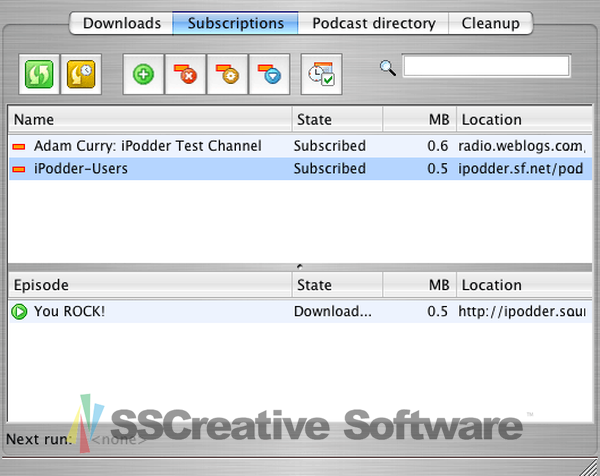
Task: Click the feed icon with blue down arrow
Action: click(x=270, y=74)
